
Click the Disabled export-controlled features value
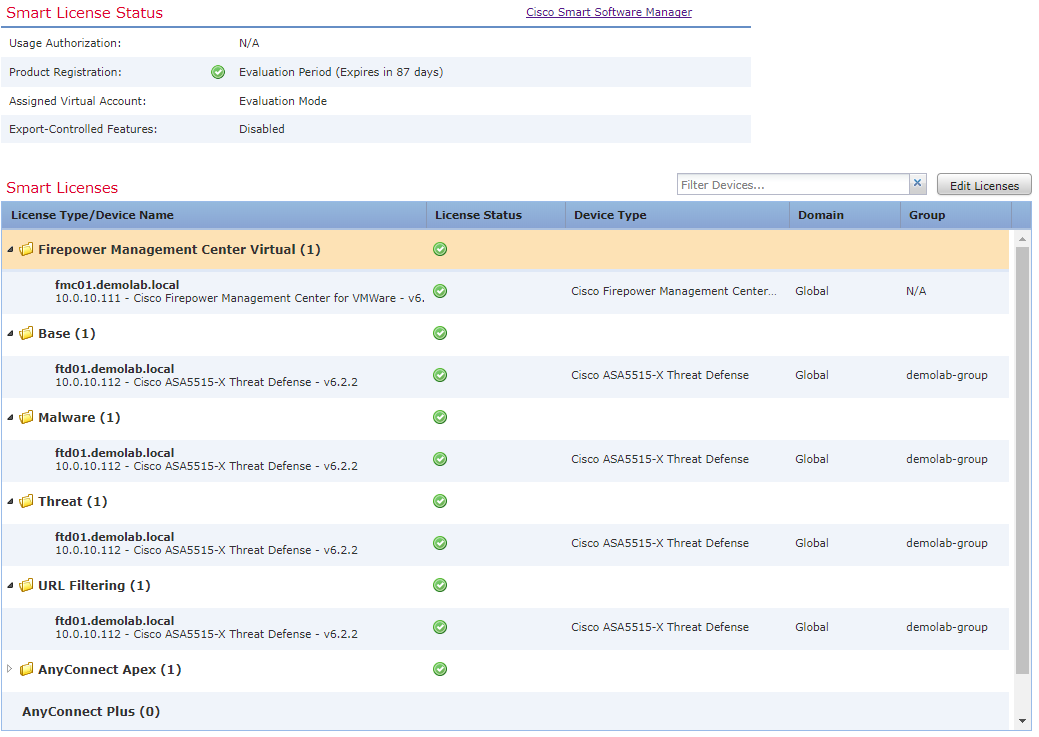pos(262,129)
